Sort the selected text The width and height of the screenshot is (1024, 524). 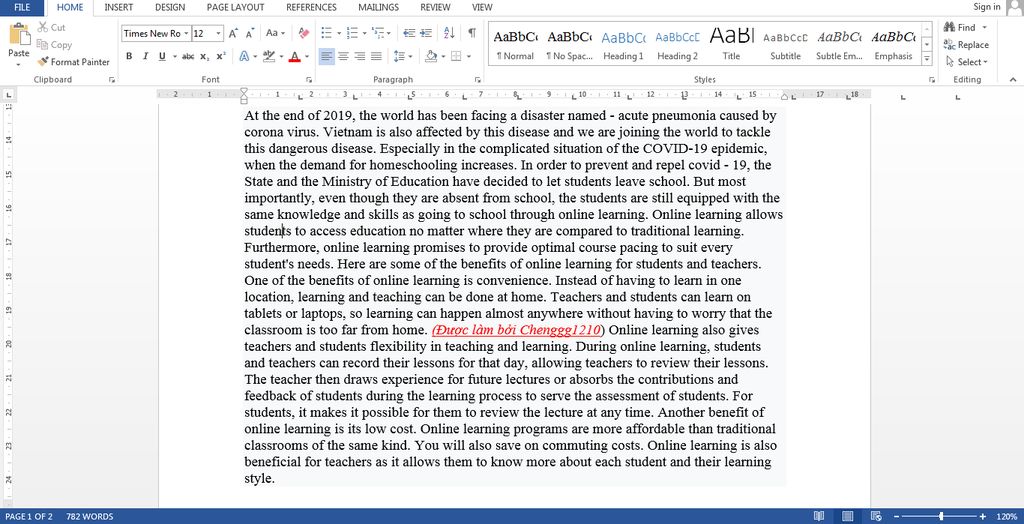tap(449, 33)
